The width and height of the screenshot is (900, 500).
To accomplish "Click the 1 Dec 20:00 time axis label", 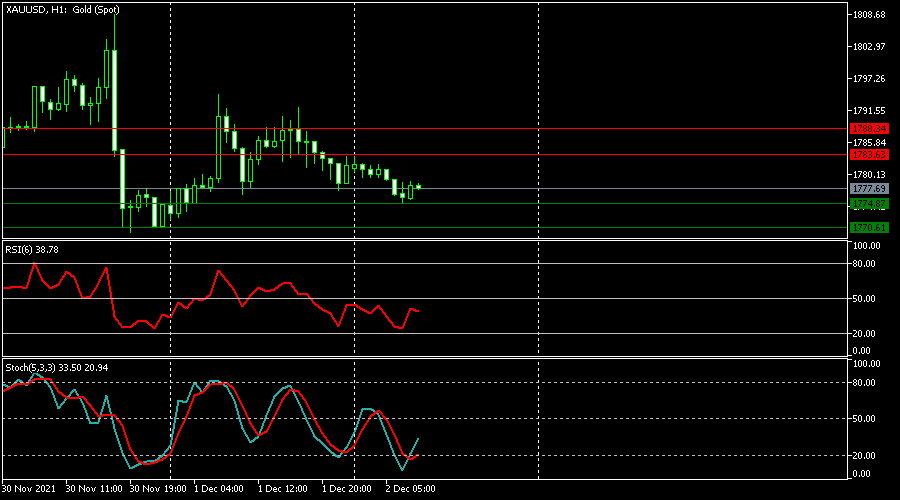I will pos(347,489).
